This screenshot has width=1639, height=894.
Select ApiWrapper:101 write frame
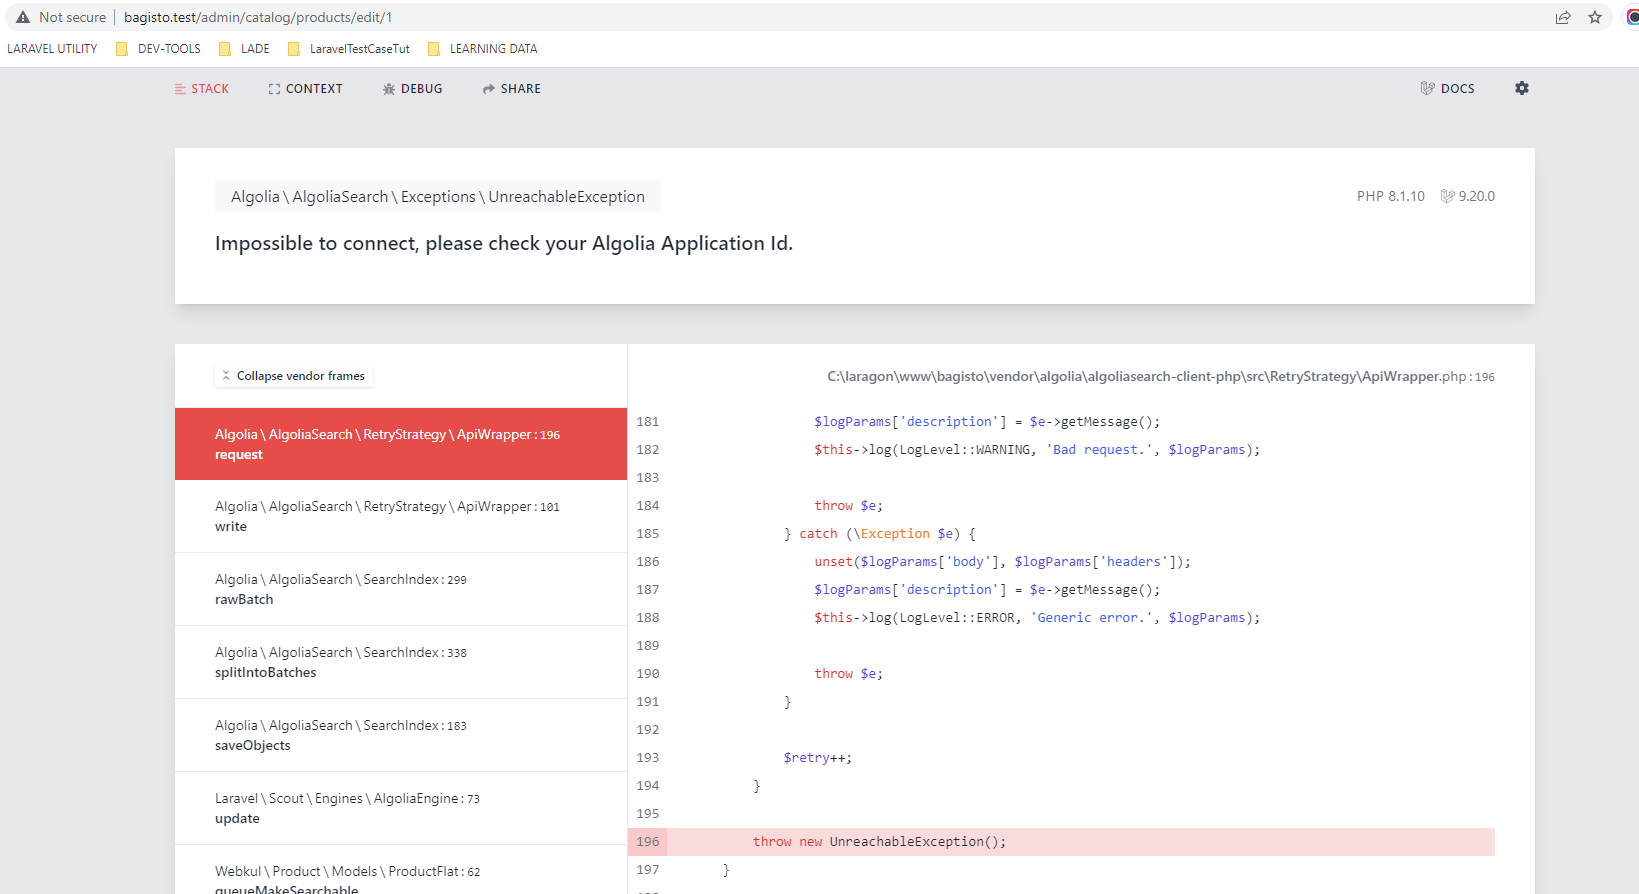[x=401, y=516]
